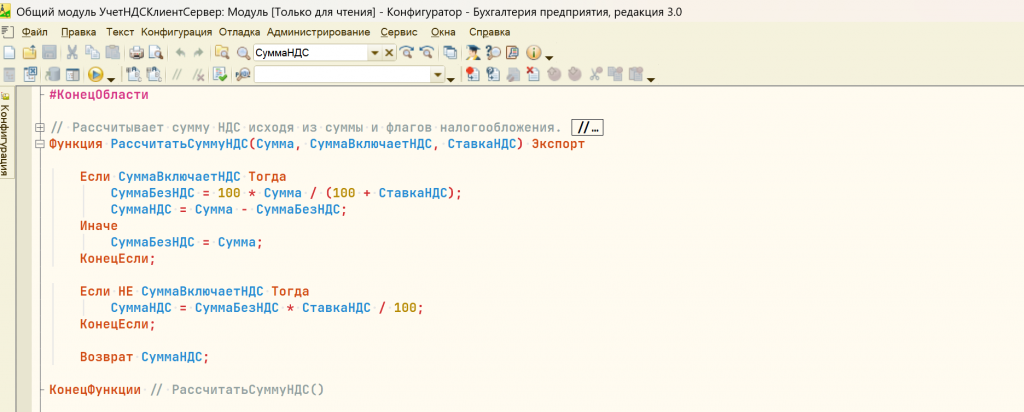The height and width of the screenshot is (412, 1024).
Task: Expand second toolbar overflow arrow at far right
Action: tap(650, 80)
